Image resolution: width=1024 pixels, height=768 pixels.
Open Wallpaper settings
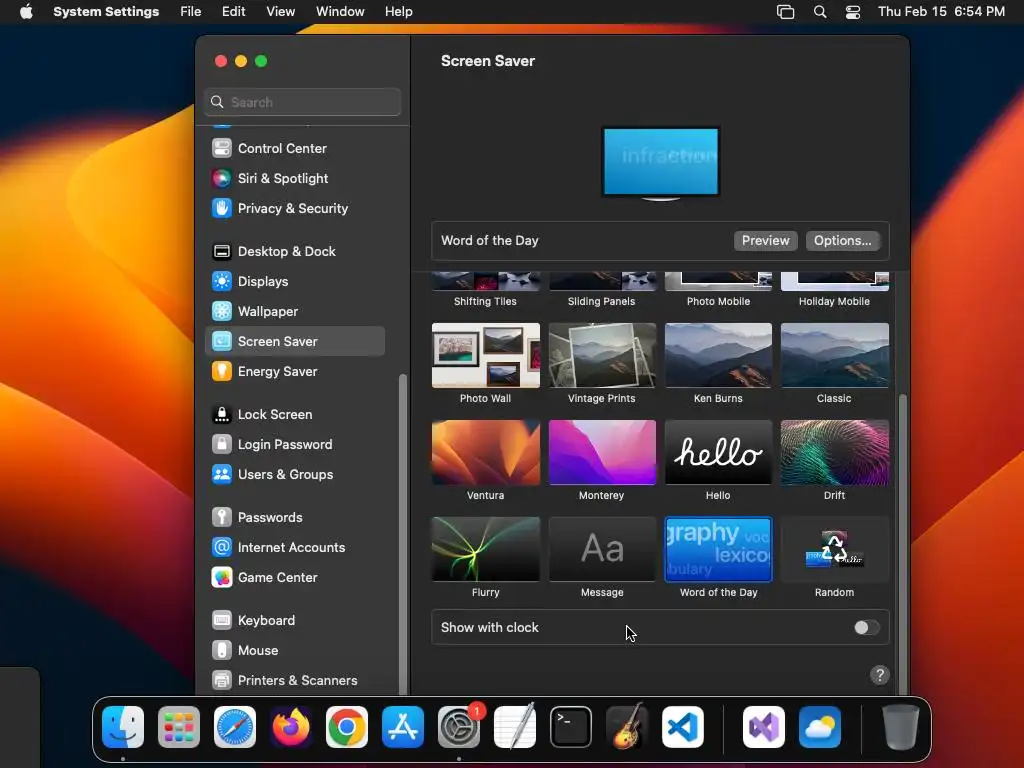click(x=295, y=312)
